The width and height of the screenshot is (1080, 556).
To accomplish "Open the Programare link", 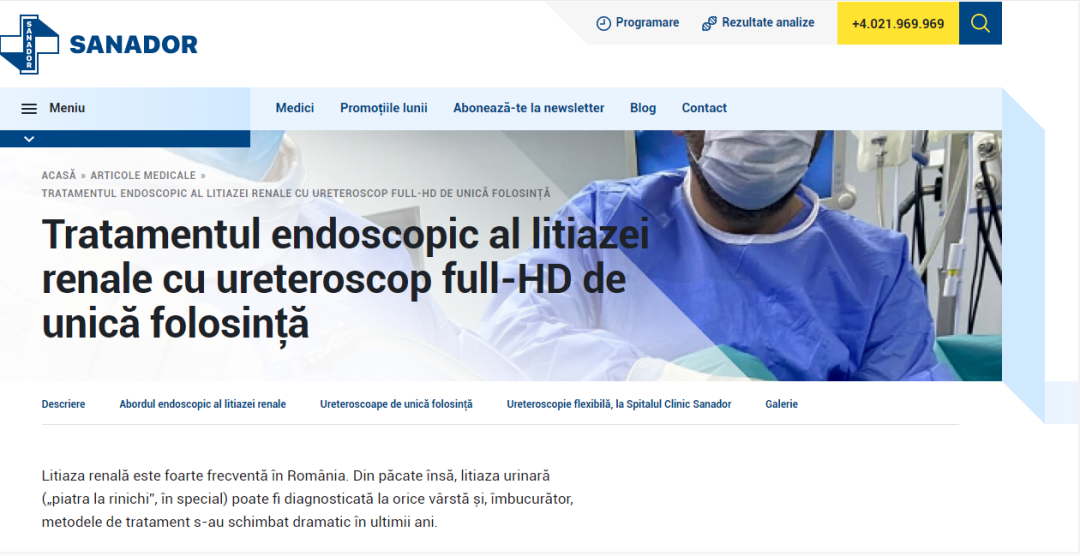I will click(x=647, y=23).
